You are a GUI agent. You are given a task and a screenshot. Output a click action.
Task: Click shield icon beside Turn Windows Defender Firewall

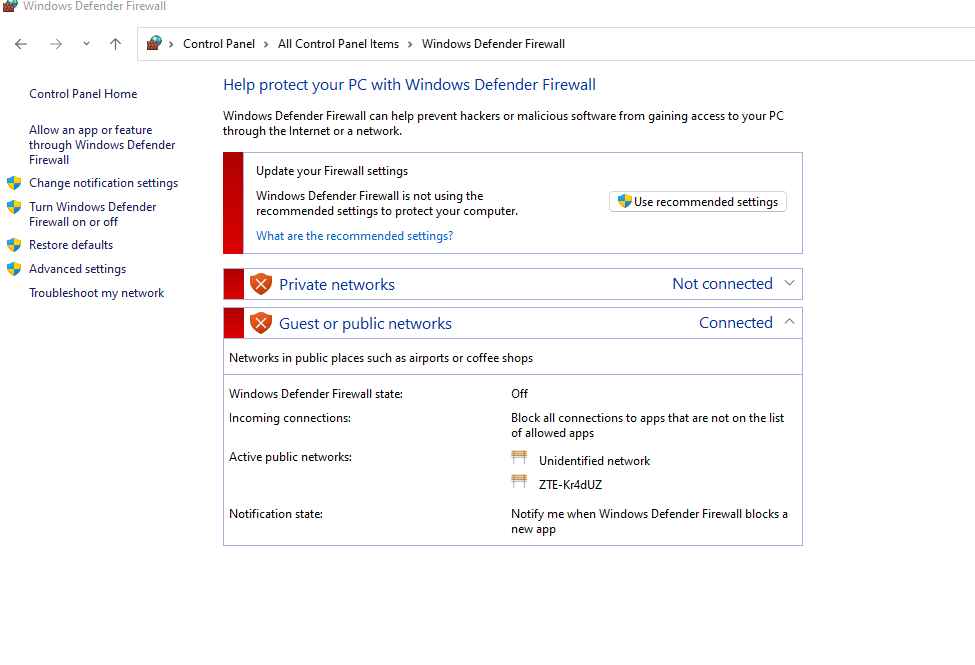click(14, 207)
